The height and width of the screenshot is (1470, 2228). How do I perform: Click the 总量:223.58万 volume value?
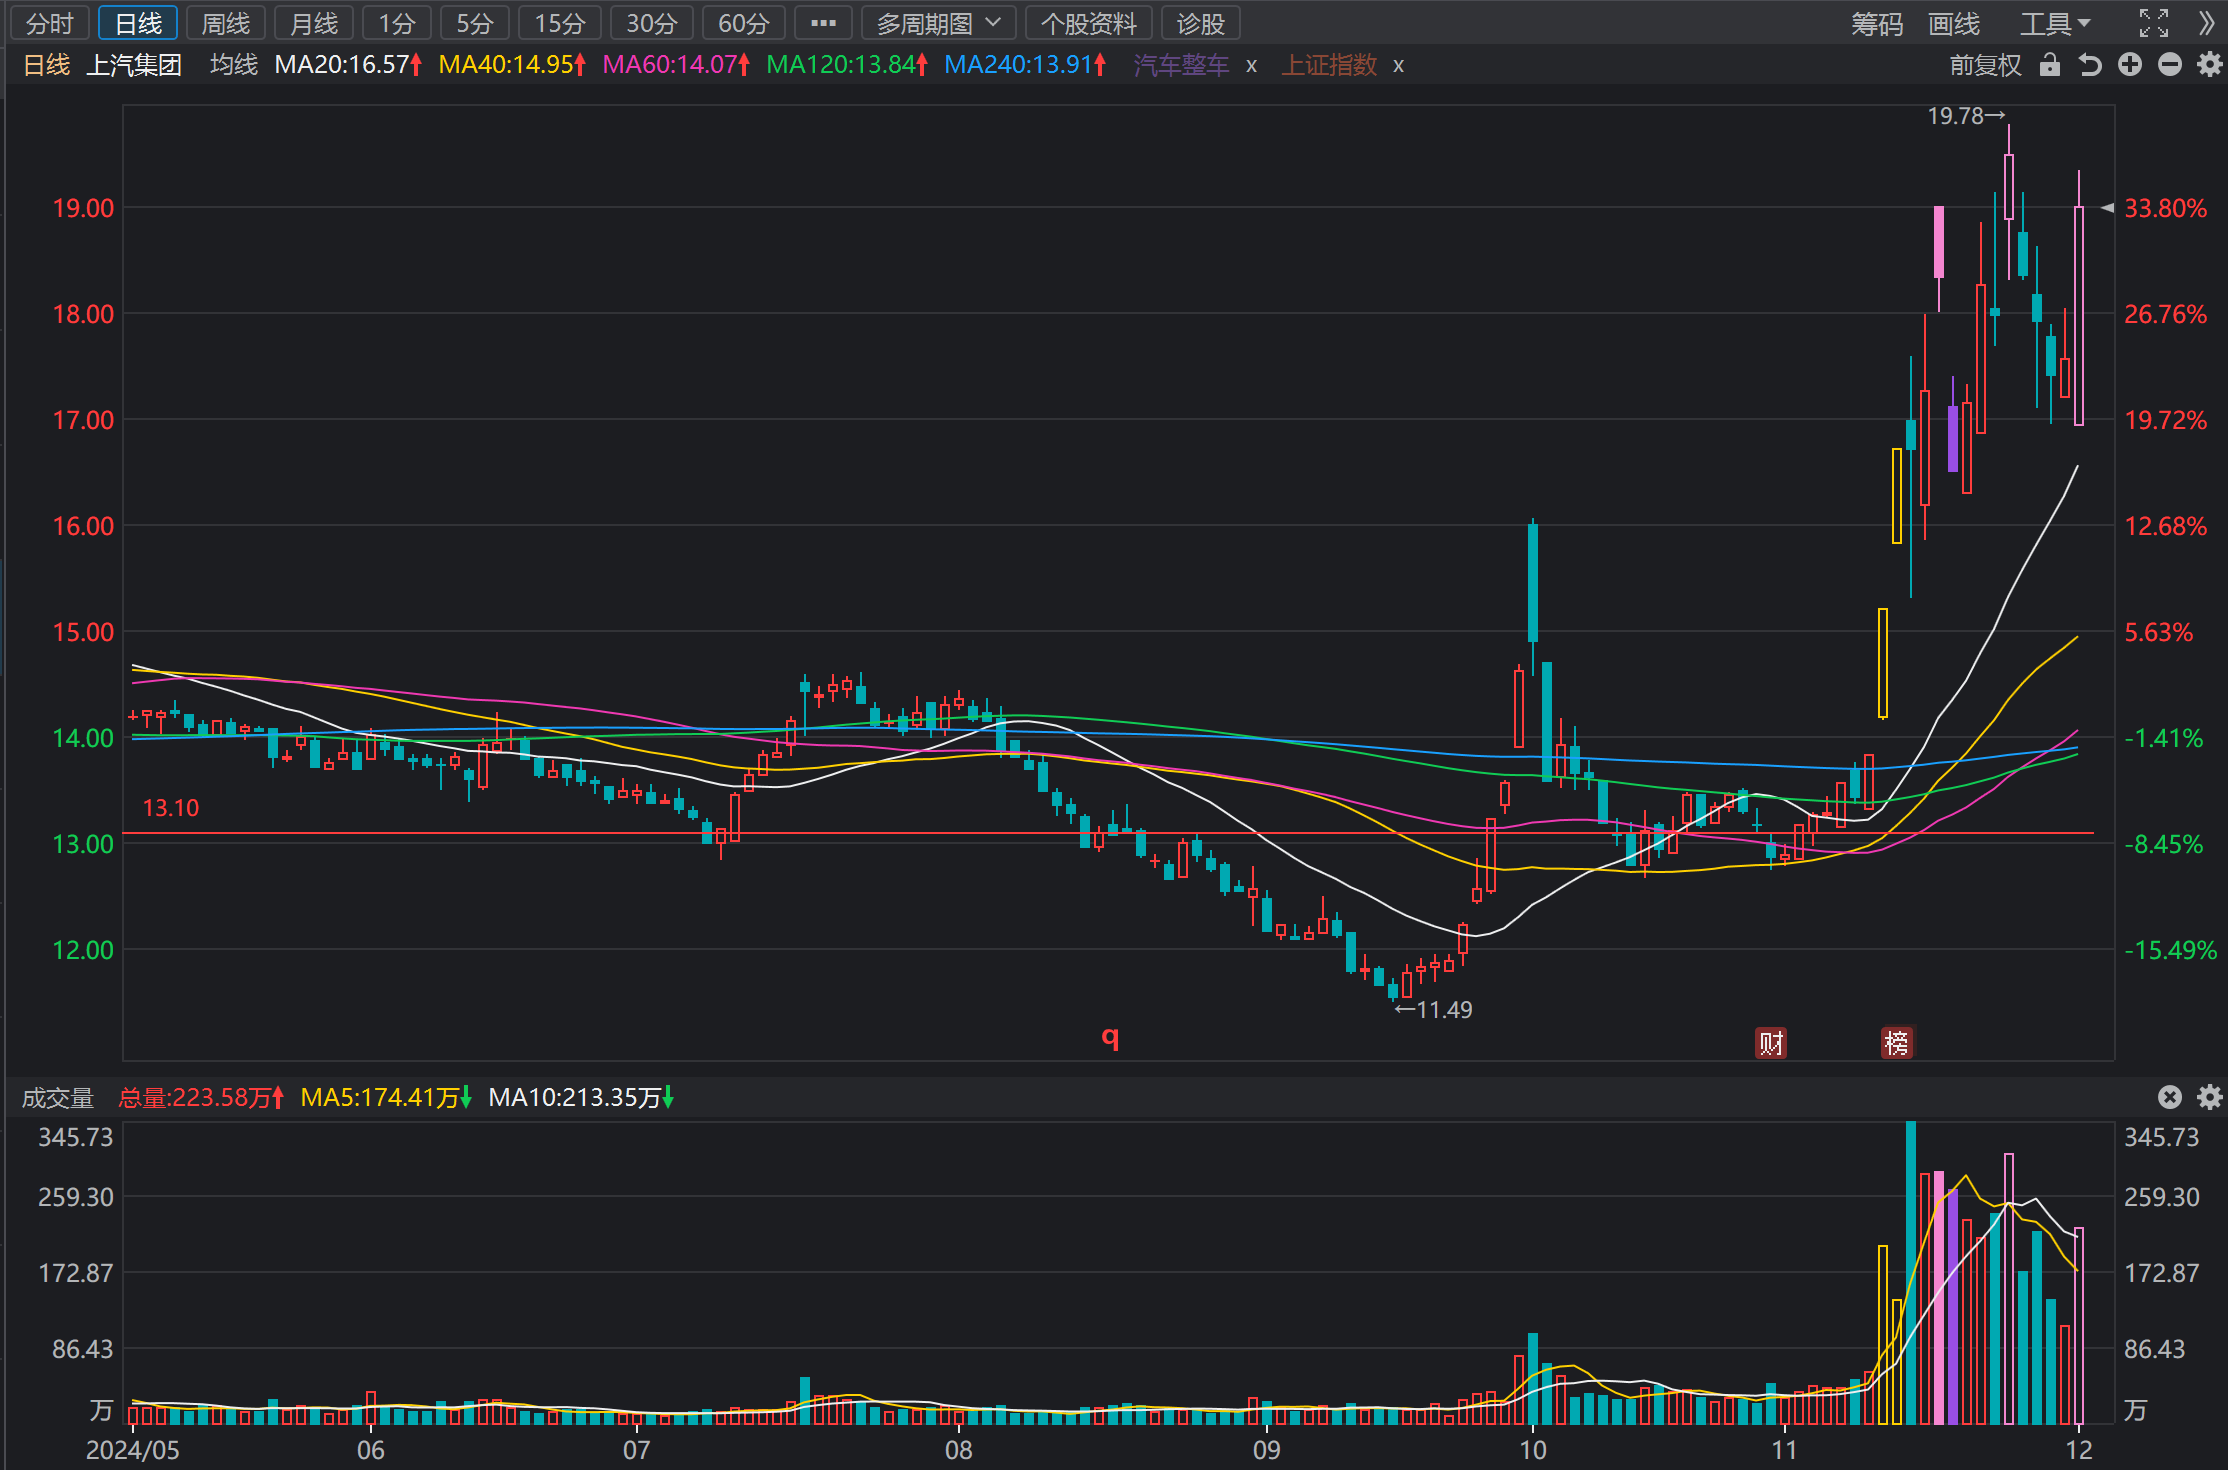pos(201,1098)
